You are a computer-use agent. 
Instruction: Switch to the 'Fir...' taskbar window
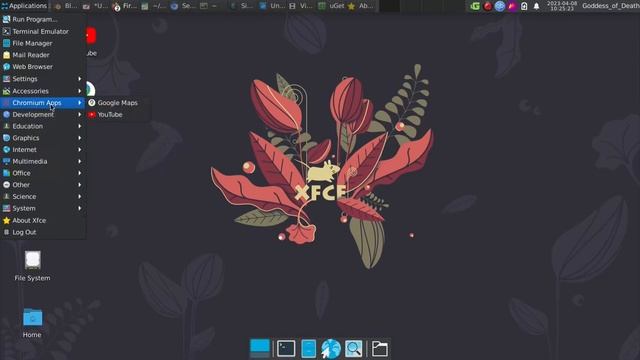(x=124, y=6)
